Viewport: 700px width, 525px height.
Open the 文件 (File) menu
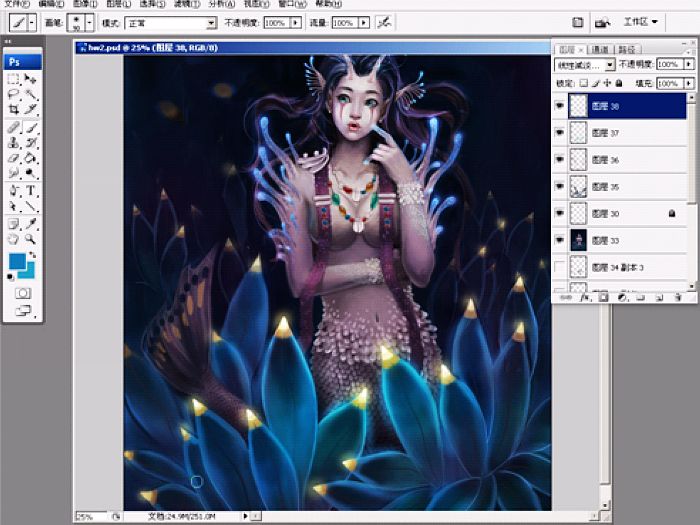pos(17,4)
